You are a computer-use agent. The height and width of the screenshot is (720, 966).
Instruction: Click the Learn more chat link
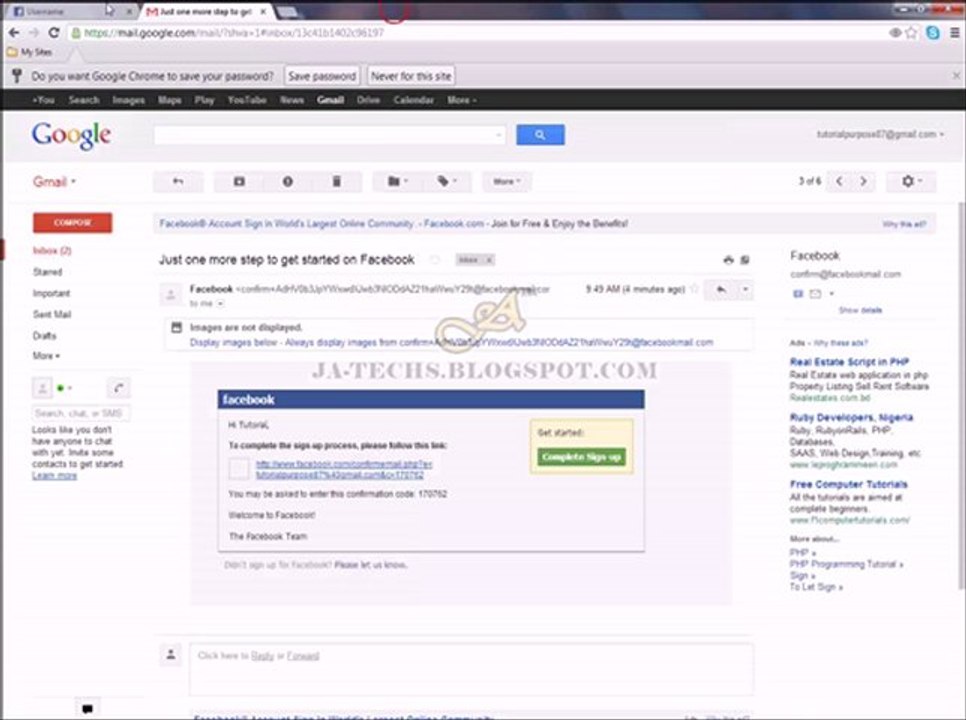point(54,475)
